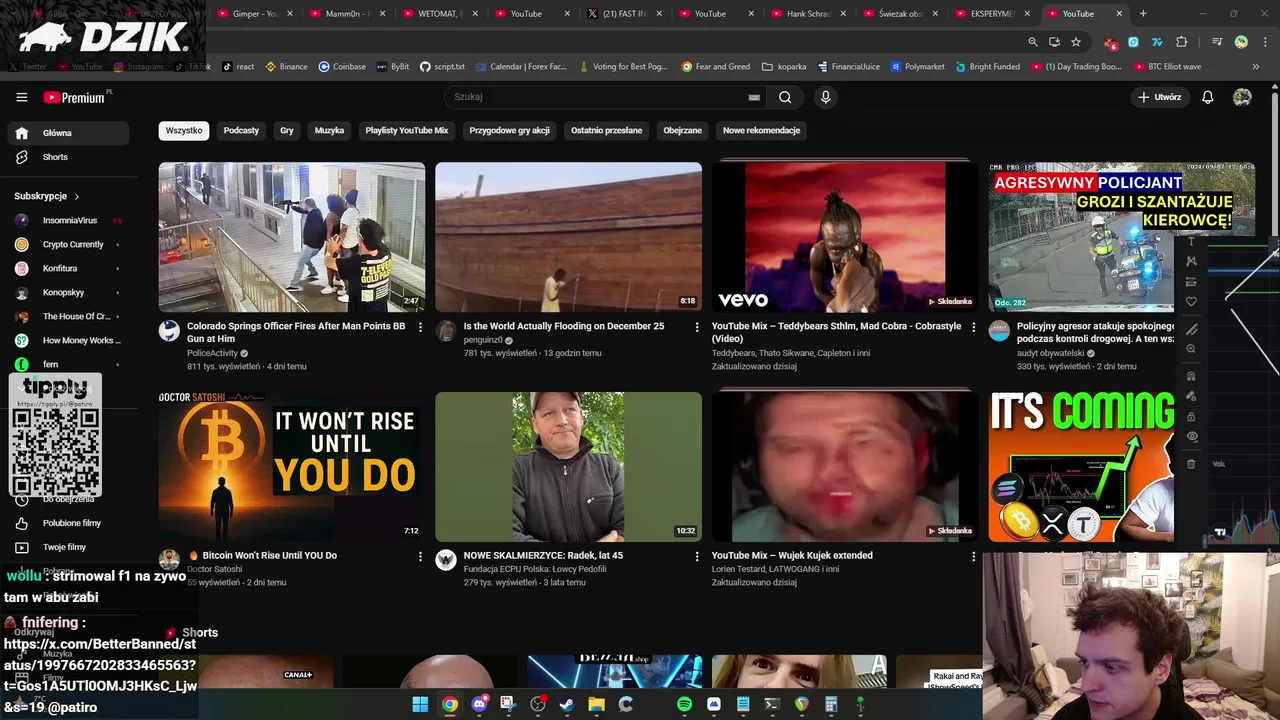Select the text tool in the chart overlay toolbar
This screenshot has width=1280, height=720.
click(1191, 241)
